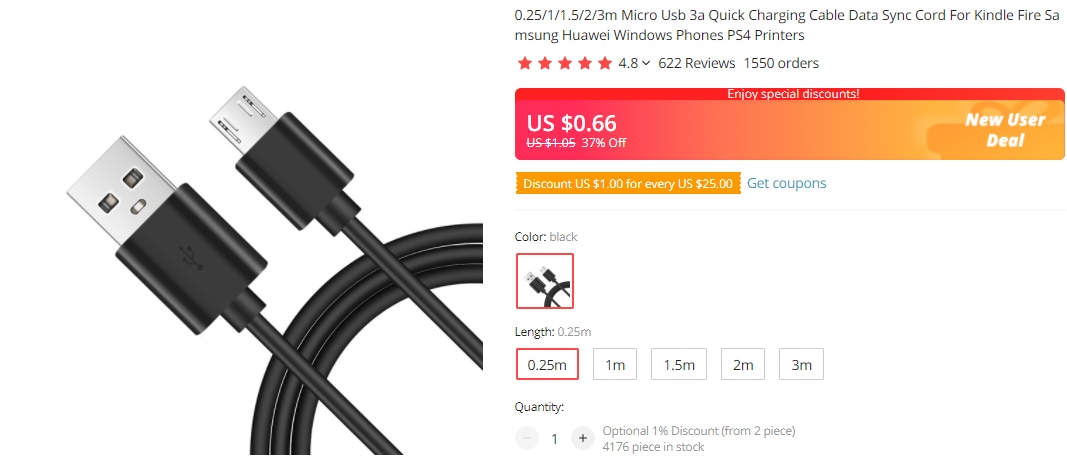Click the New User Deal badge

point(1005,130)
